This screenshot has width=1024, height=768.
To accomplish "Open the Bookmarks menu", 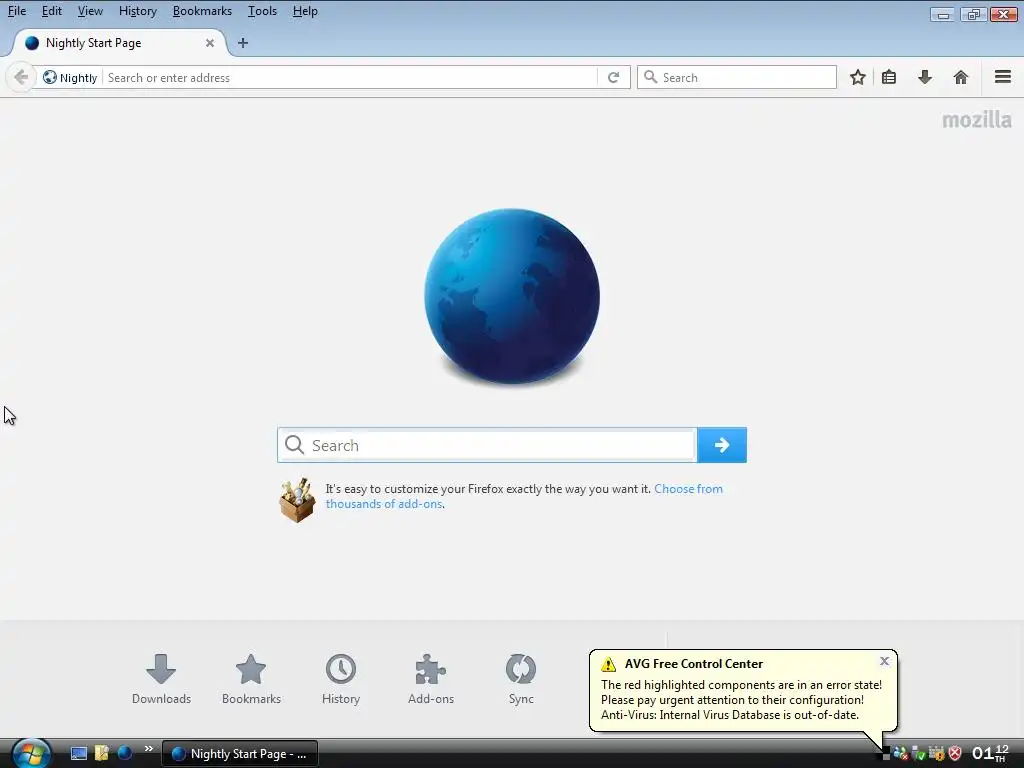I will (x=202, y=11).
